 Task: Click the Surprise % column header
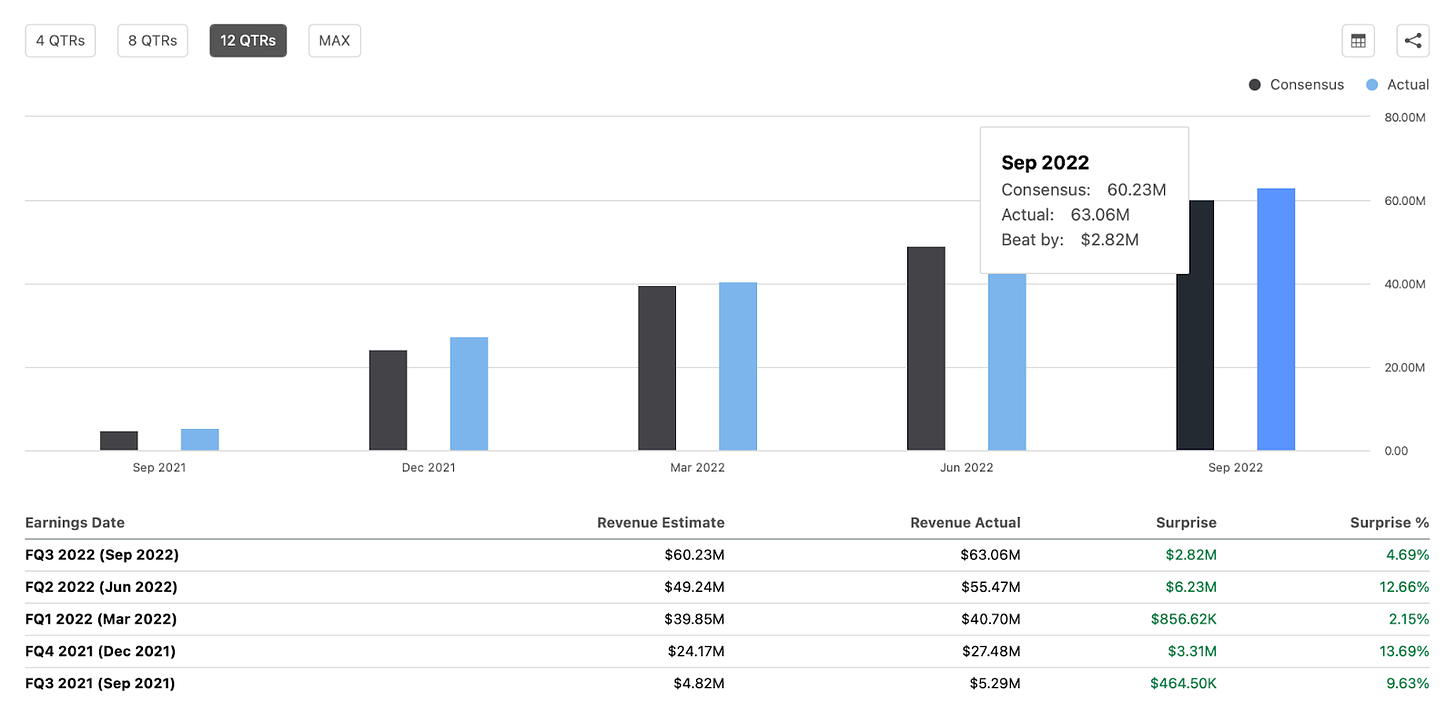pos(1390,523)
